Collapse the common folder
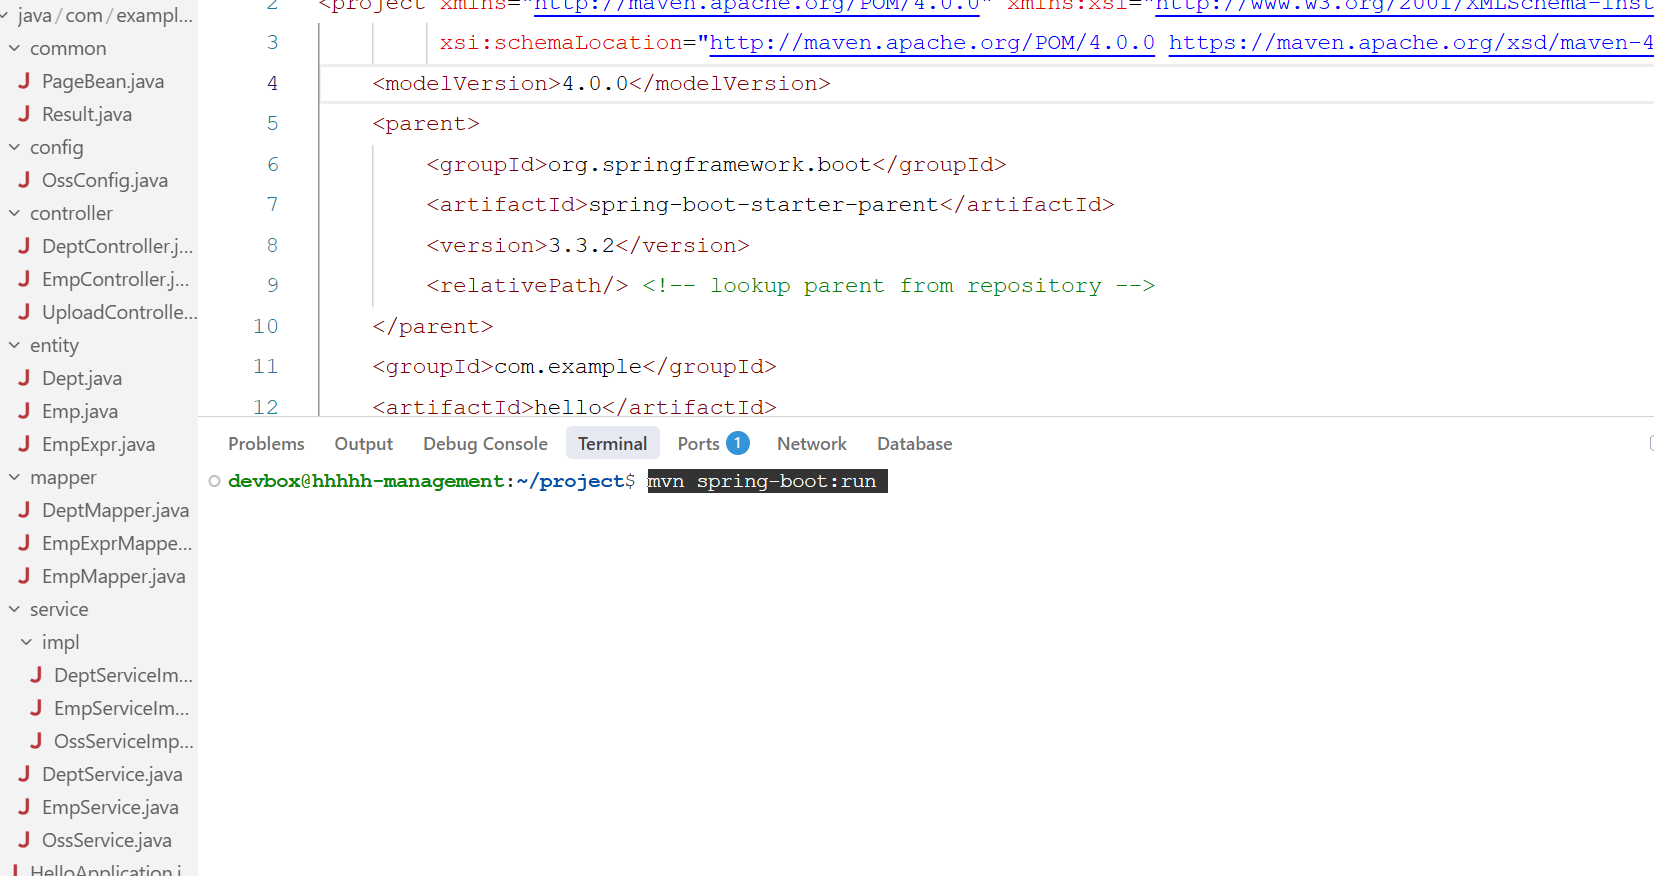This screenshot has height=876, width=1654. (x=14, y=48)
